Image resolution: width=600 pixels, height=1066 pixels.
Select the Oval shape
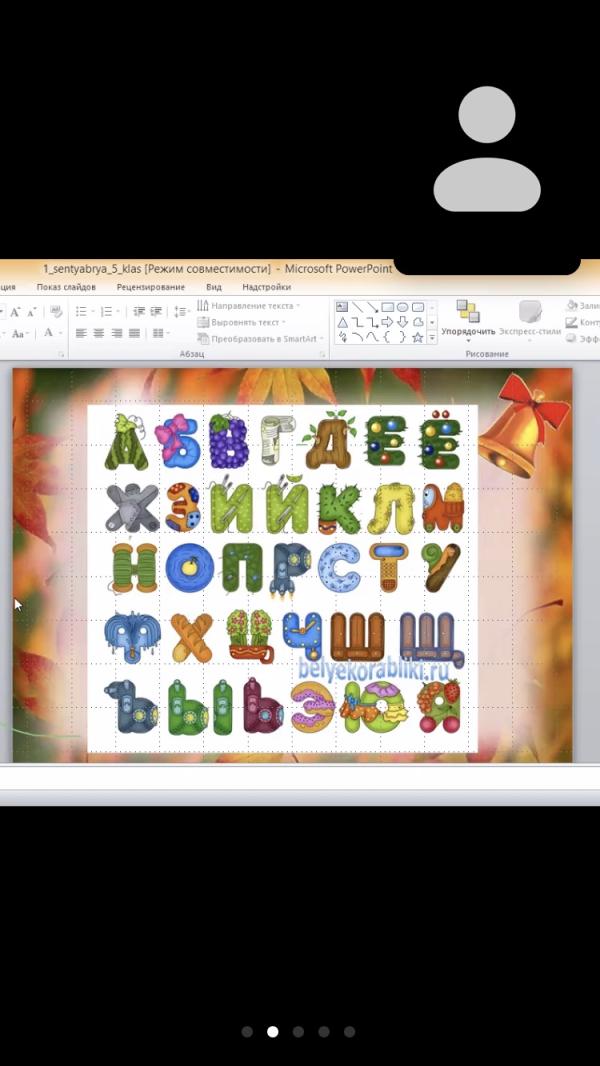coord(402,307)
